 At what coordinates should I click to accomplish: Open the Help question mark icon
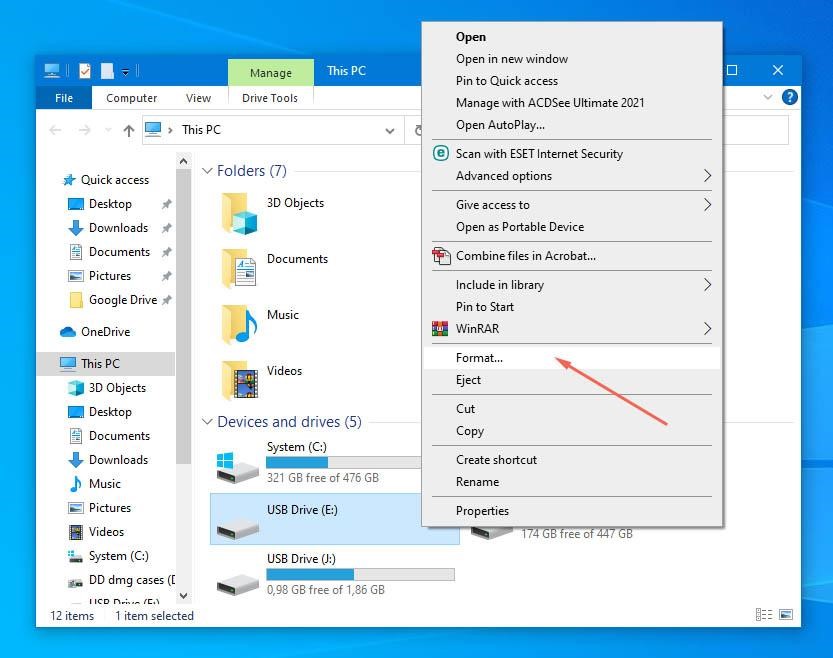coord(789,97)
